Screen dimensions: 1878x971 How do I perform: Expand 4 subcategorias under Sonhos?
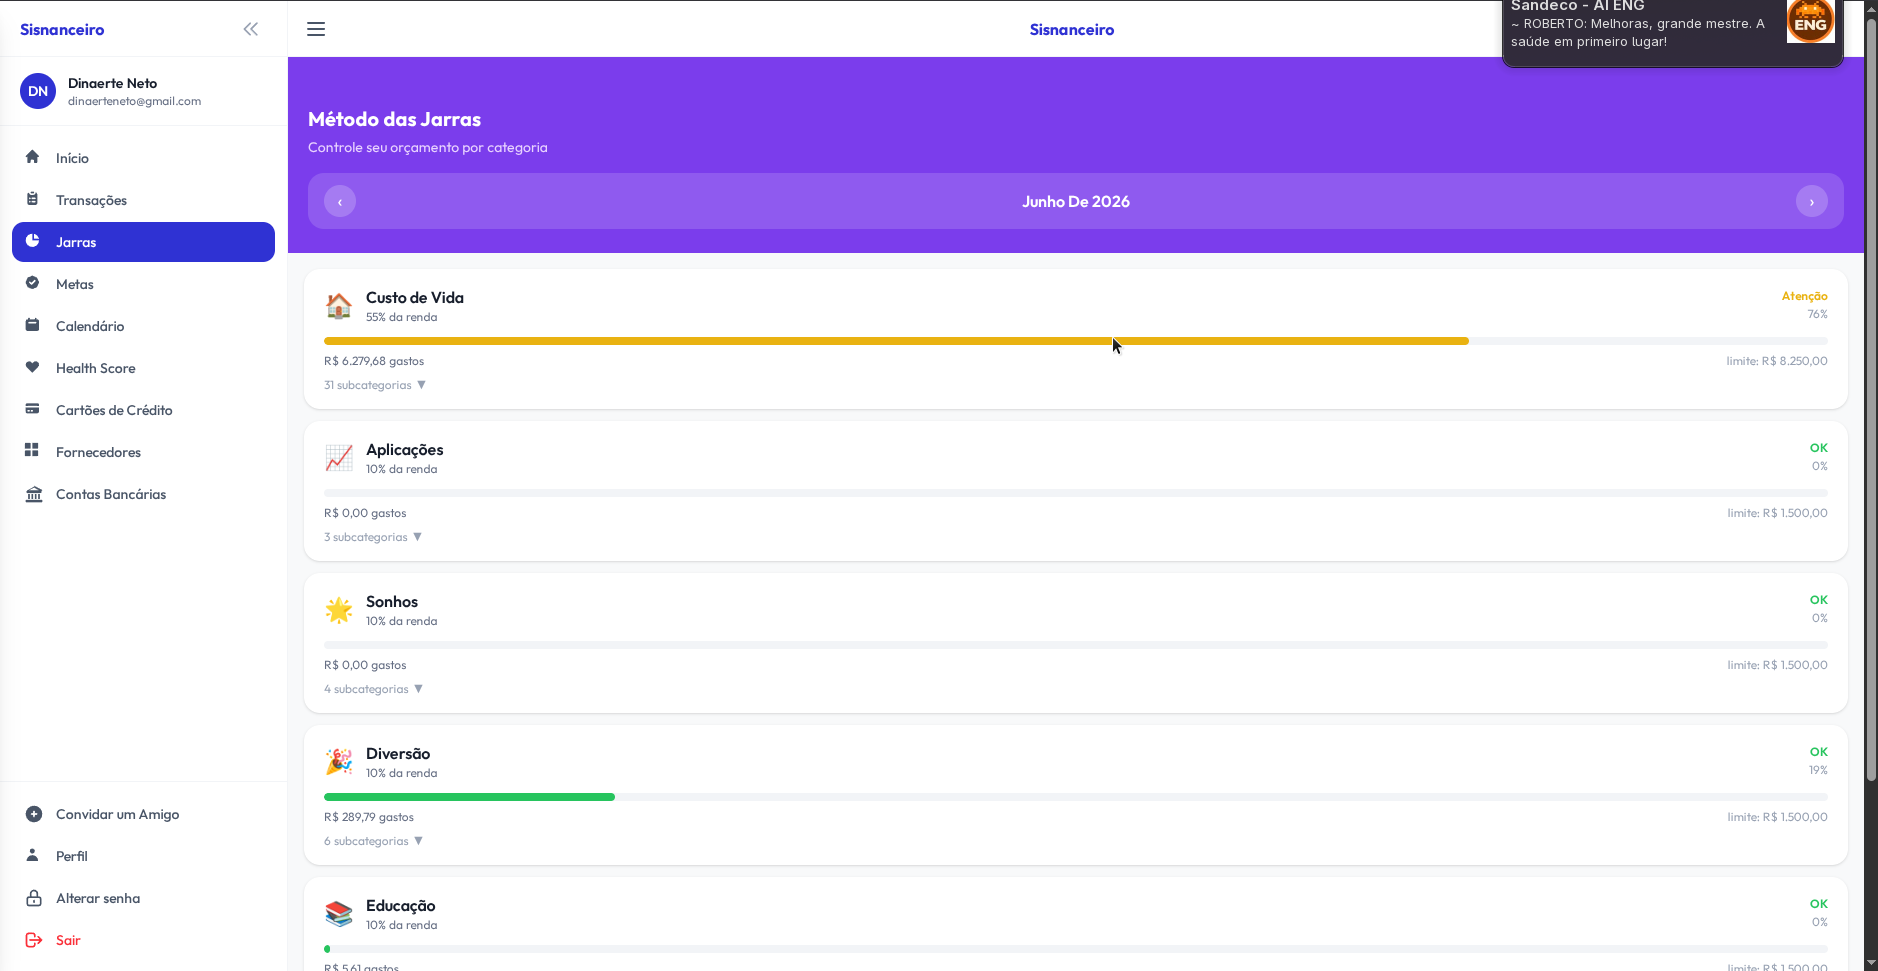tap(374, 689)
